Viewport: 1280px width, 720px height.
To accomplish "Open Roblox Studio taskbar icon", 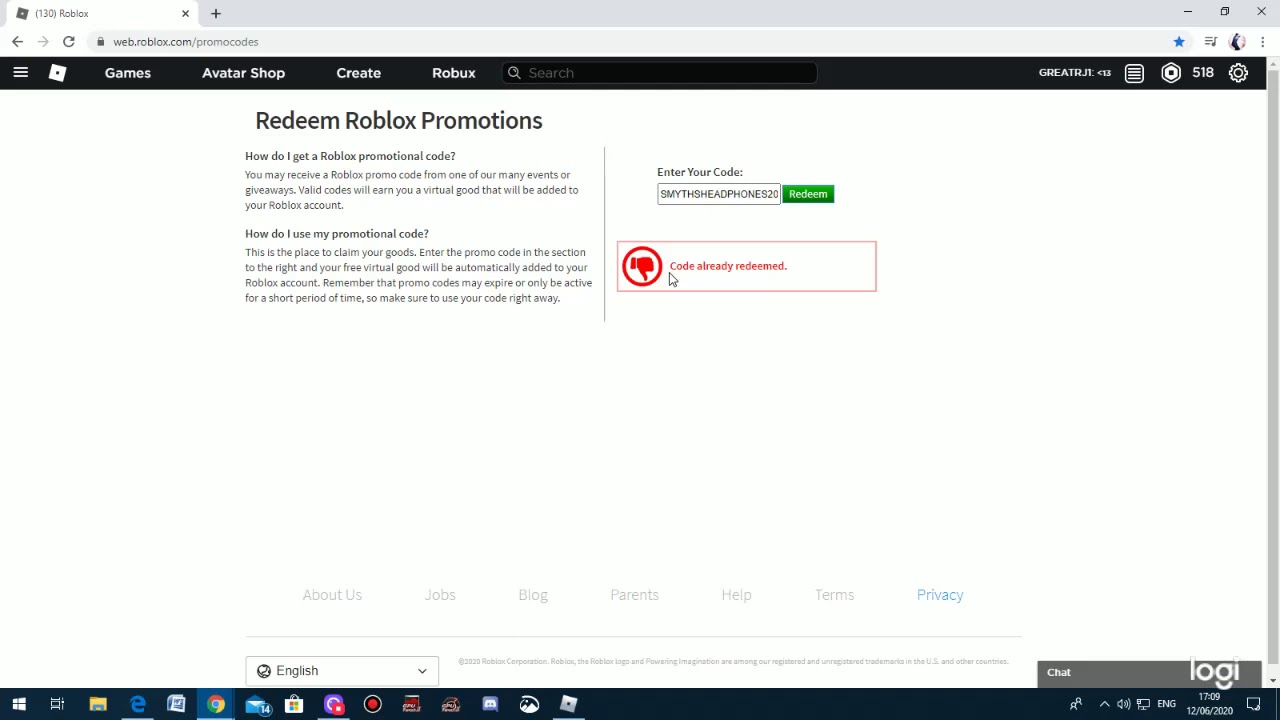I will [568, 704].
